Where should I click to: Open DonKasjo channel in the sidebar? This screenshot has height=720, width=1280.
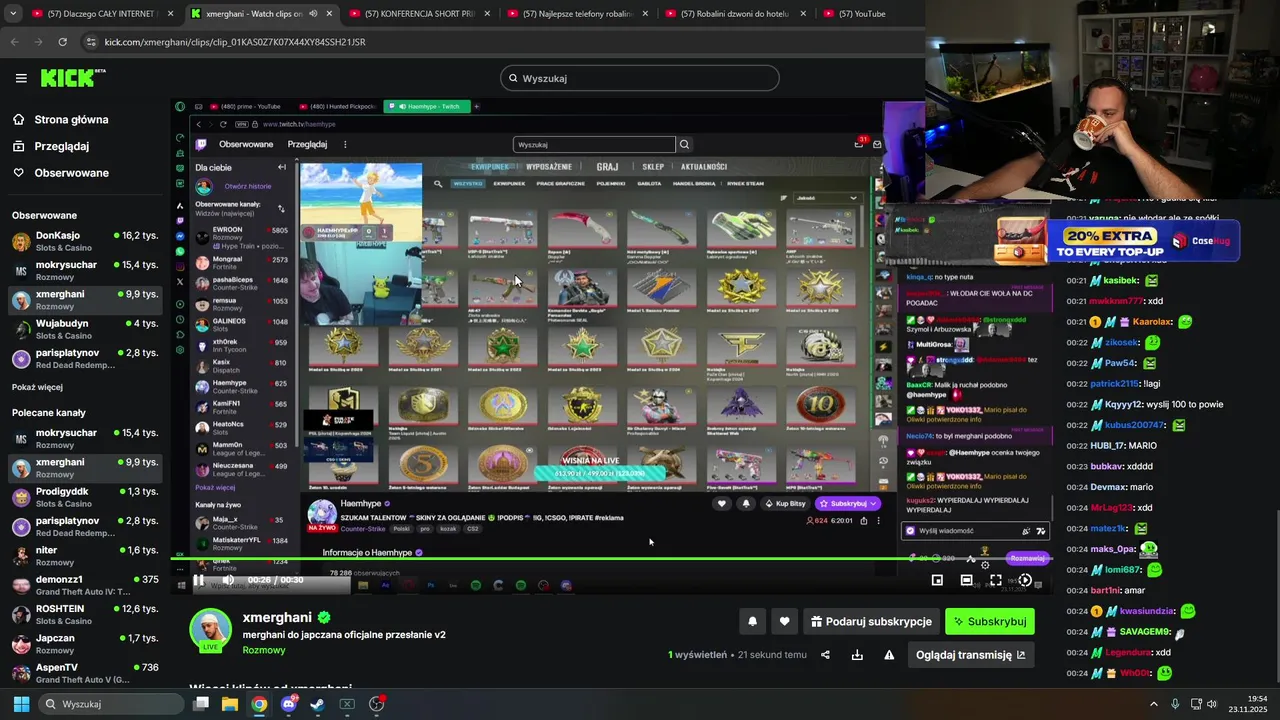pyautogui.click(x=85, y=241)
